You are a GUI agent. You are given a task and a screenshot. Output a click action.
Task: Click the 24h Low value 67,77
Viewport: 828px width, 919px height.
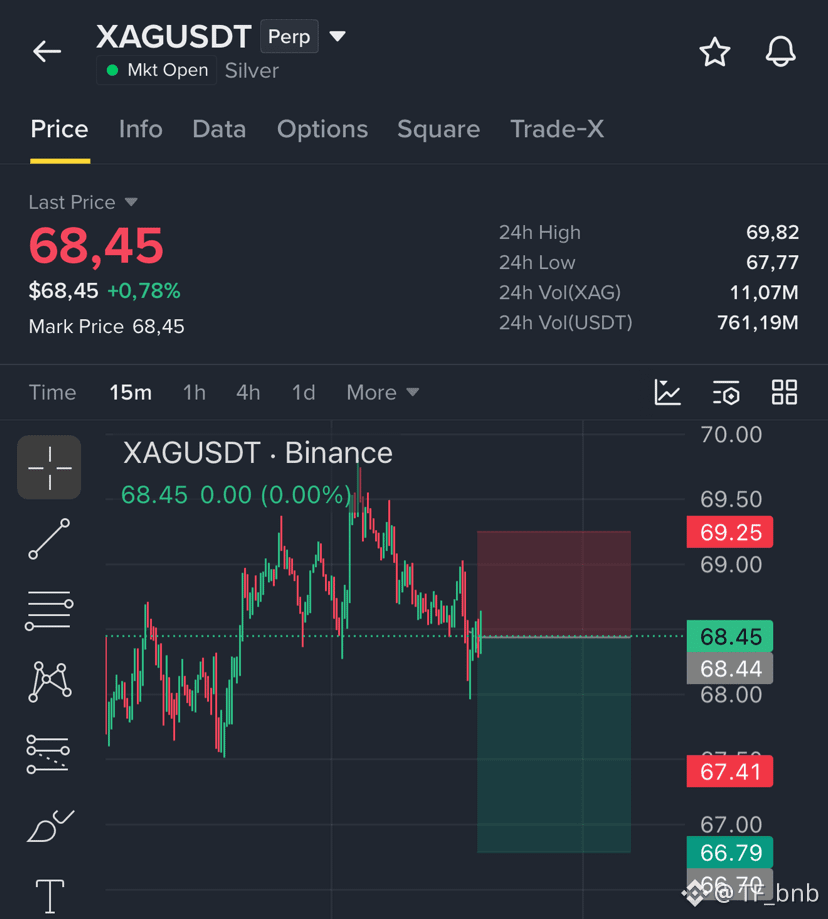tap(772, 262)
